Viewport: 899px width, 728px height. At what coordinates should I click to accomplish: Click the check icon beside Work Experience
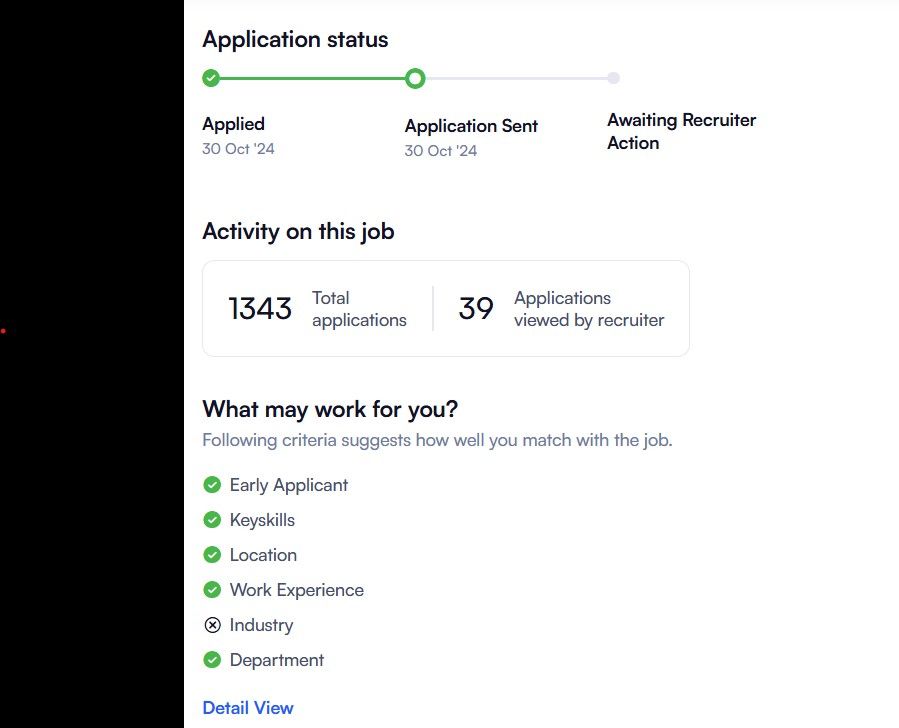[212, 590]
